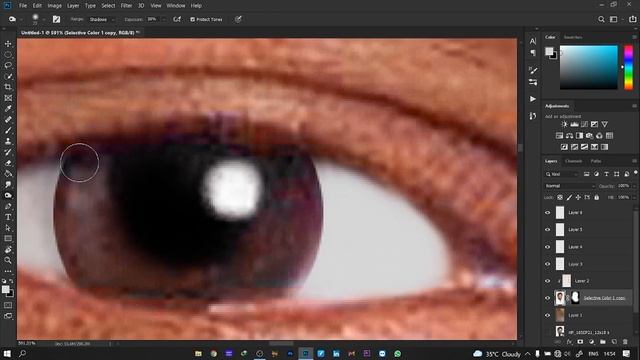Screen dimensions: 640x360
Task: Open the Image menu
Action: [x=54, y=6]
